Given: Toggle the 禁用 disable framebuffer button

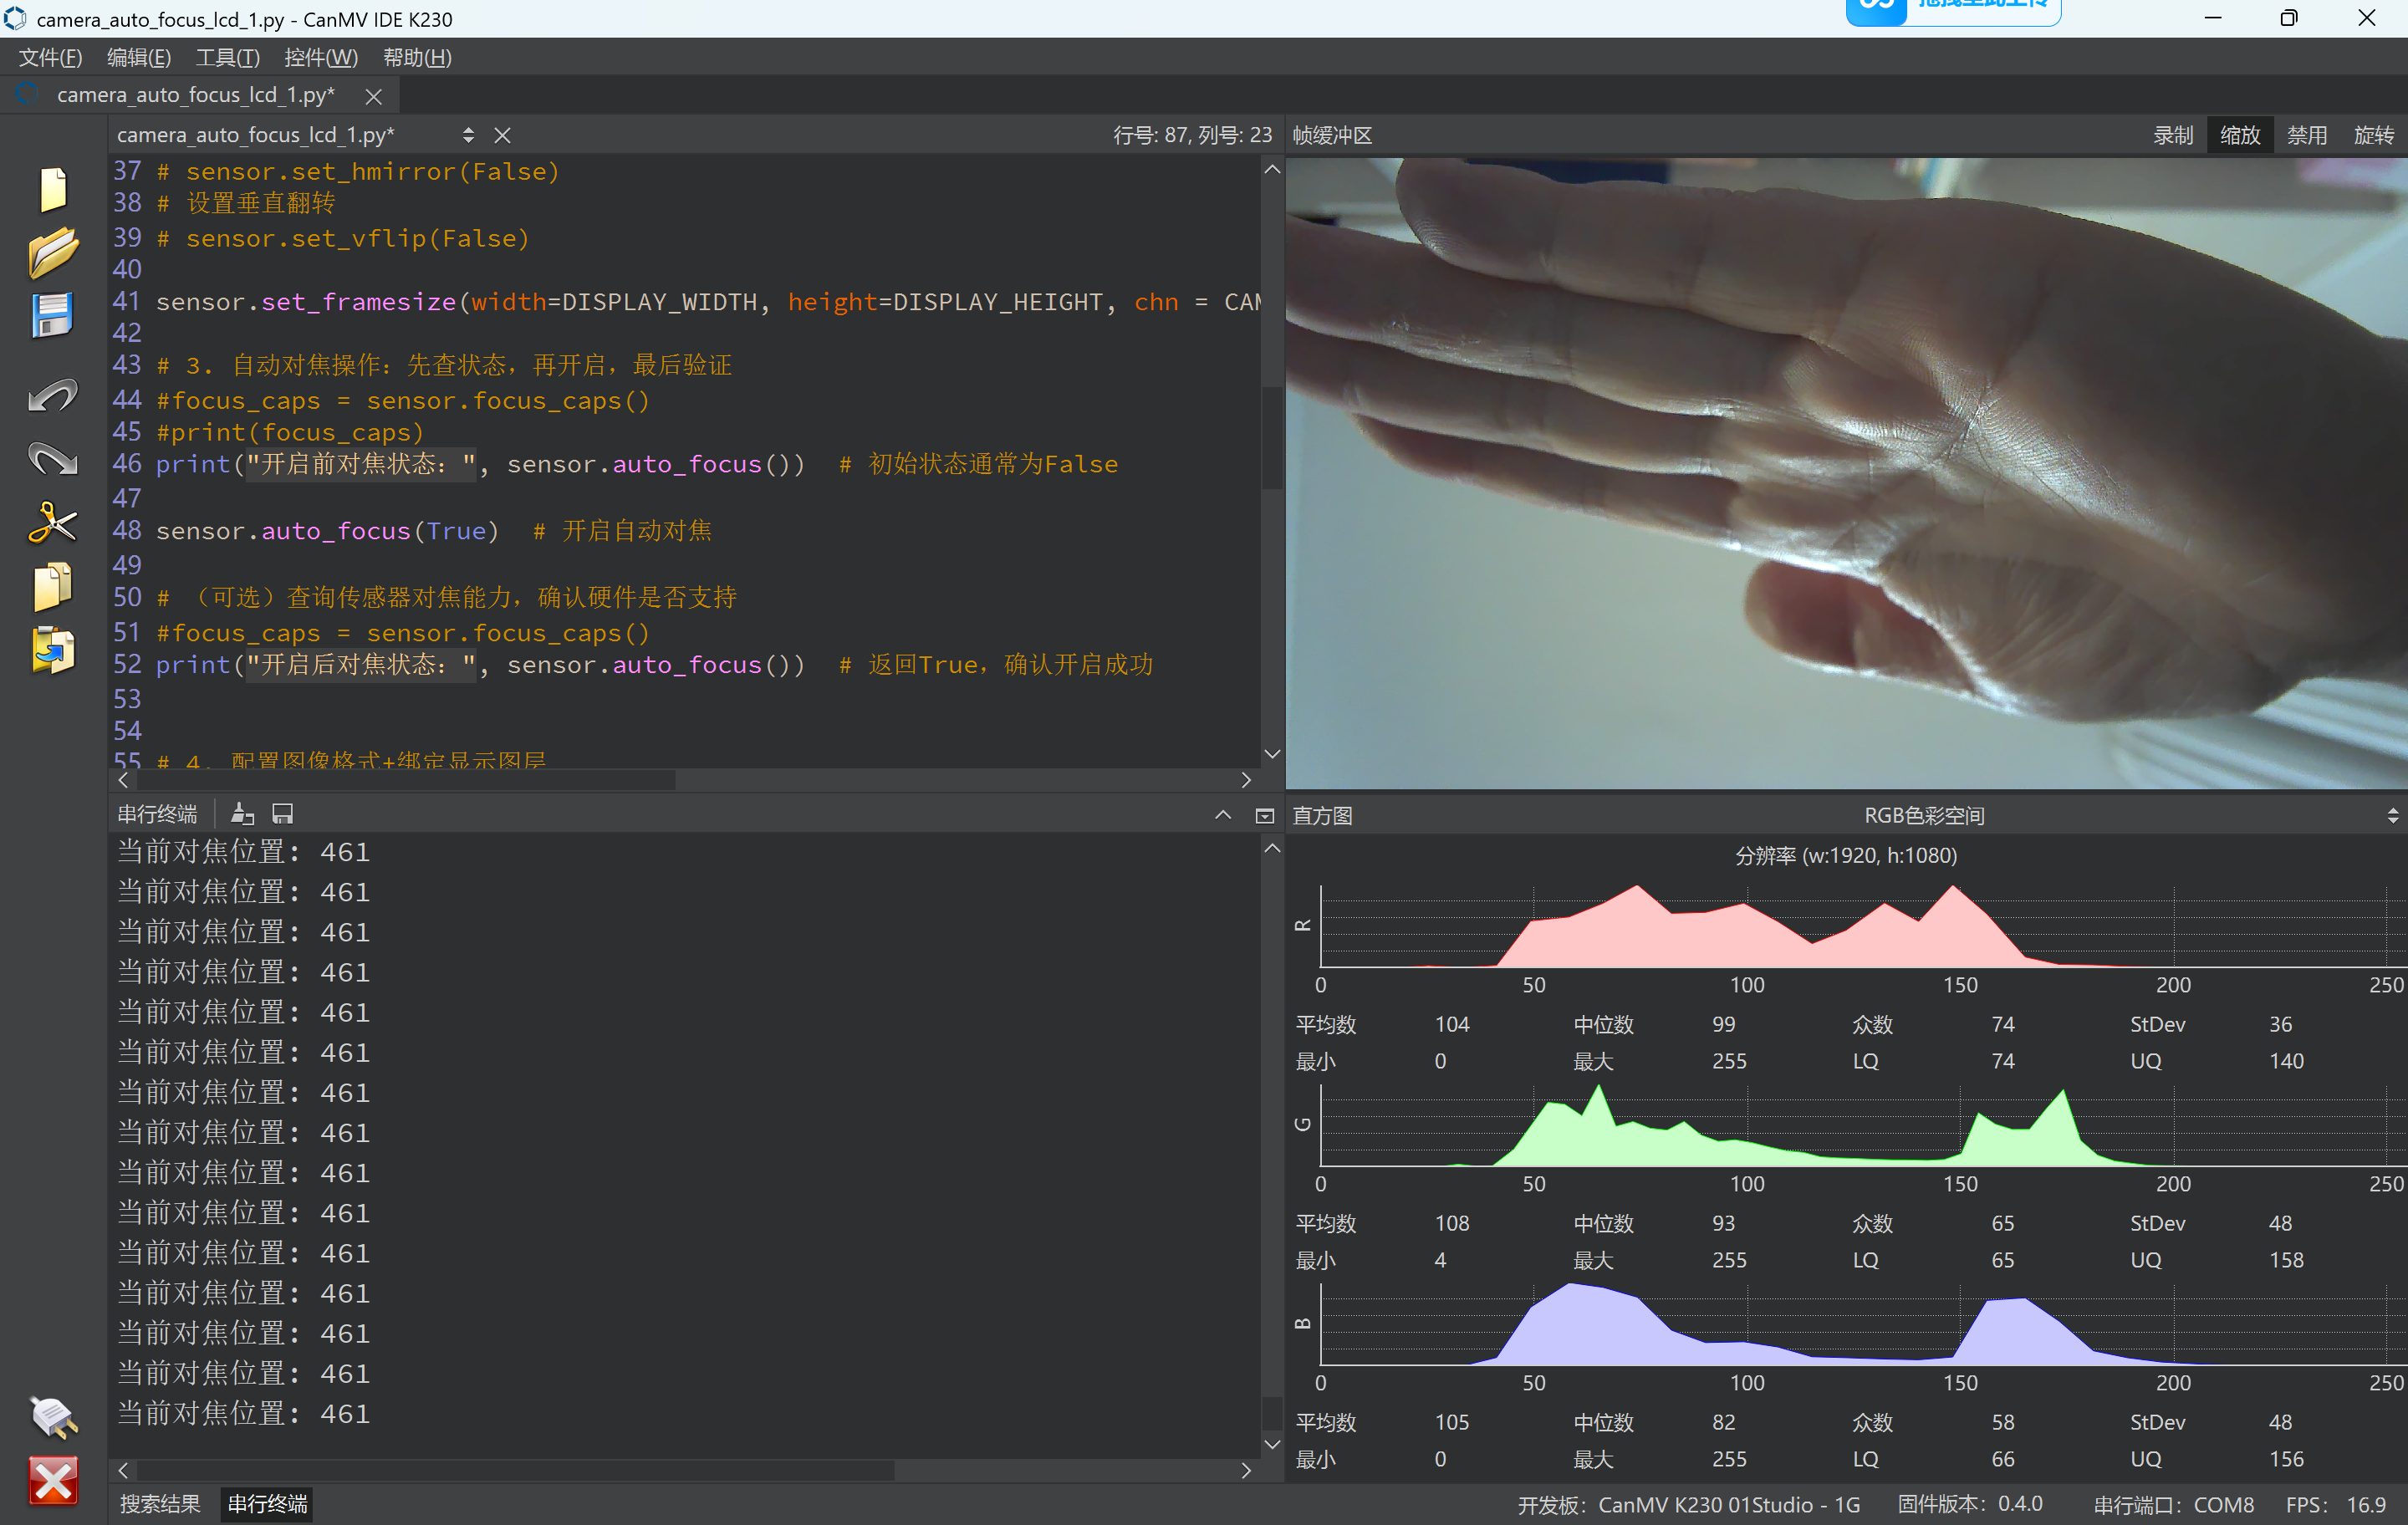Looking at the screenshot, I should click(2306, 135).
